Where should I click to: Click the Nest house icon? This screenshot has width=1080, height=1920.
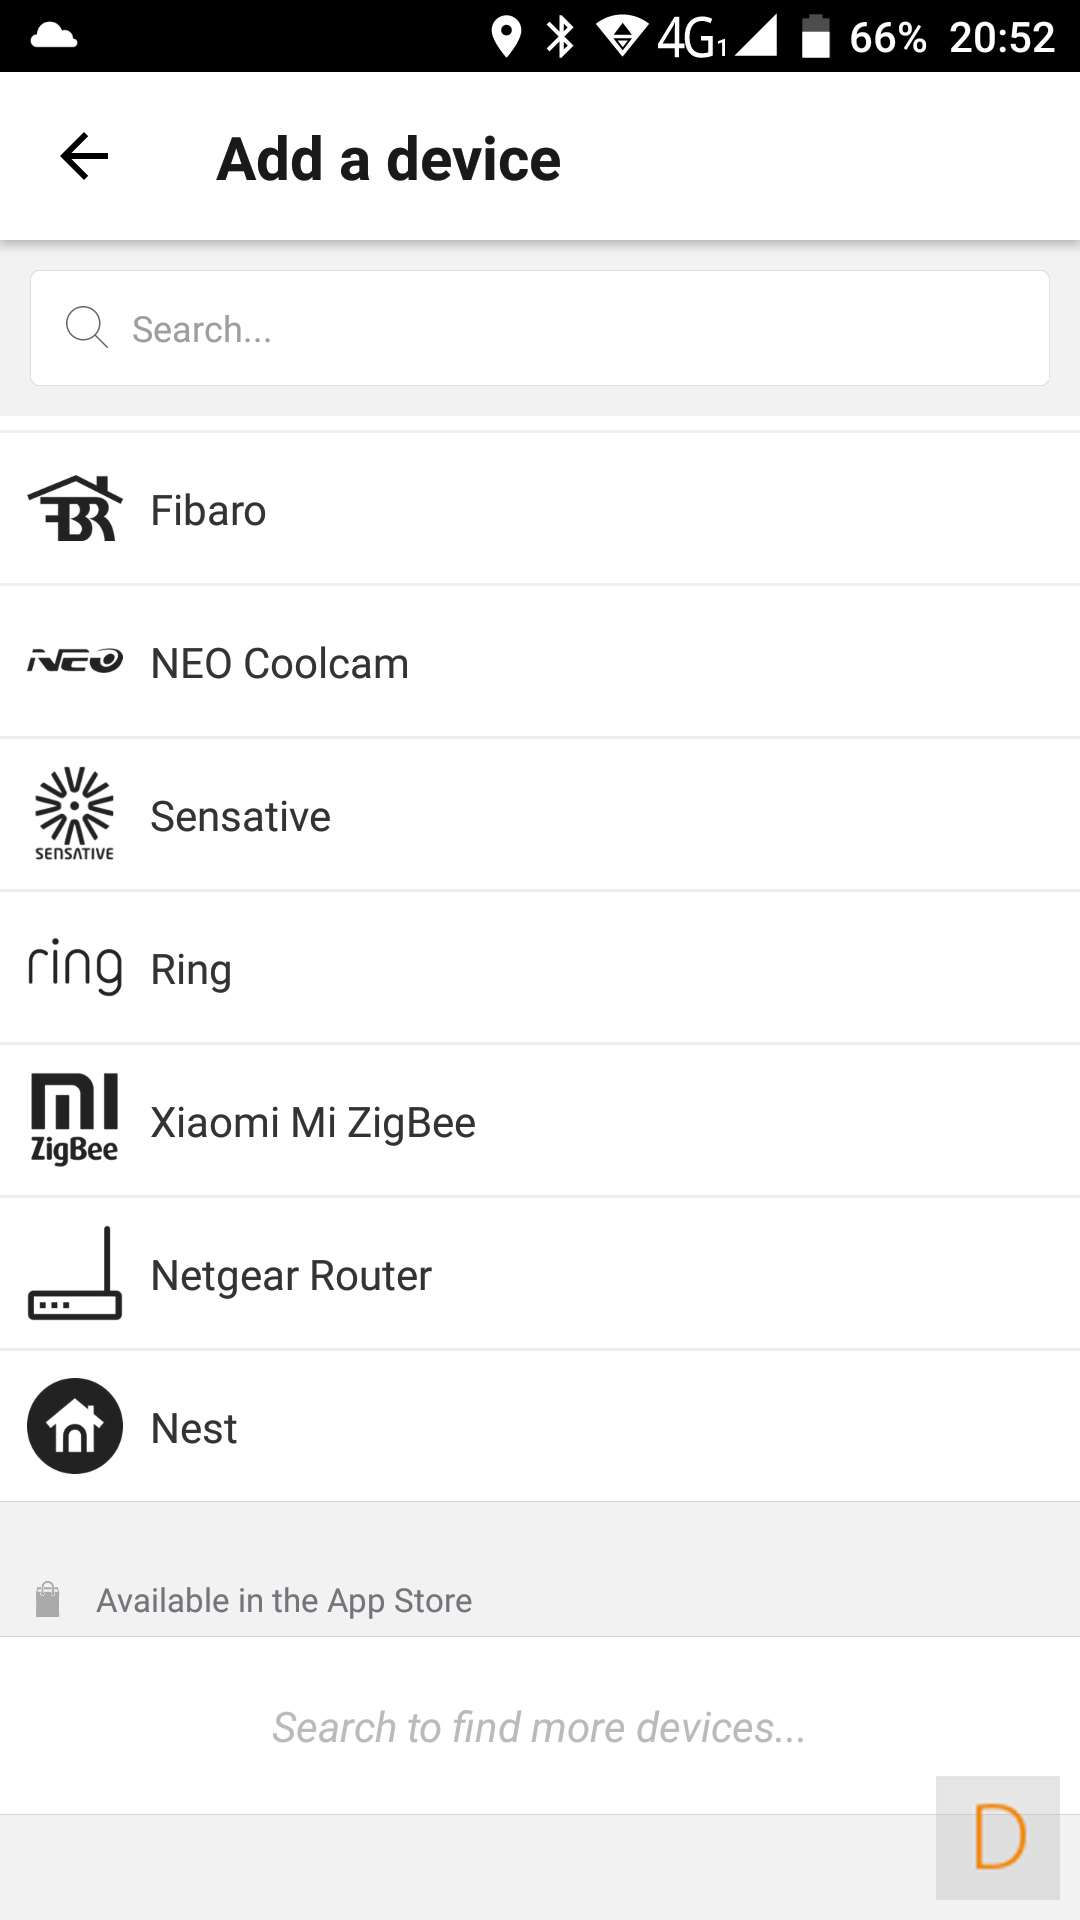[75, 1426]
